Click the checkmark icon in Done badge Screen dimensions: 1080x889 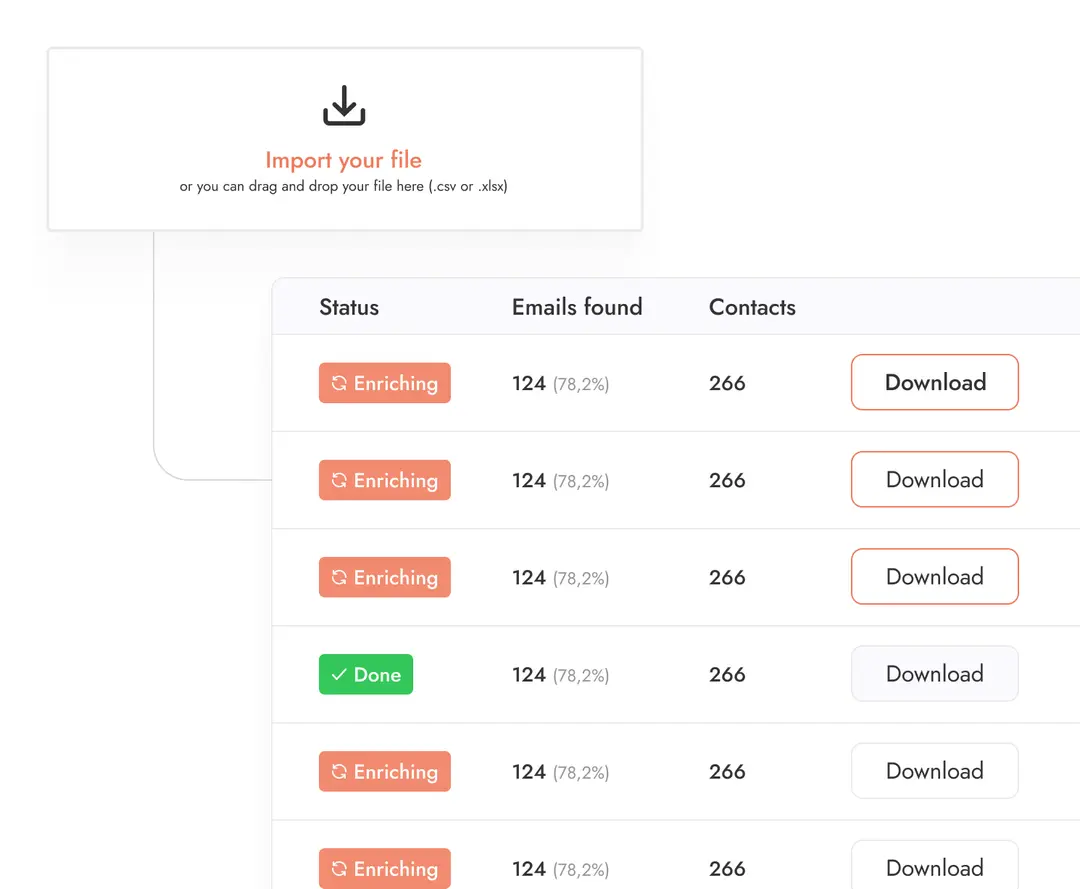pyautogui.click(x=339, y=674)
